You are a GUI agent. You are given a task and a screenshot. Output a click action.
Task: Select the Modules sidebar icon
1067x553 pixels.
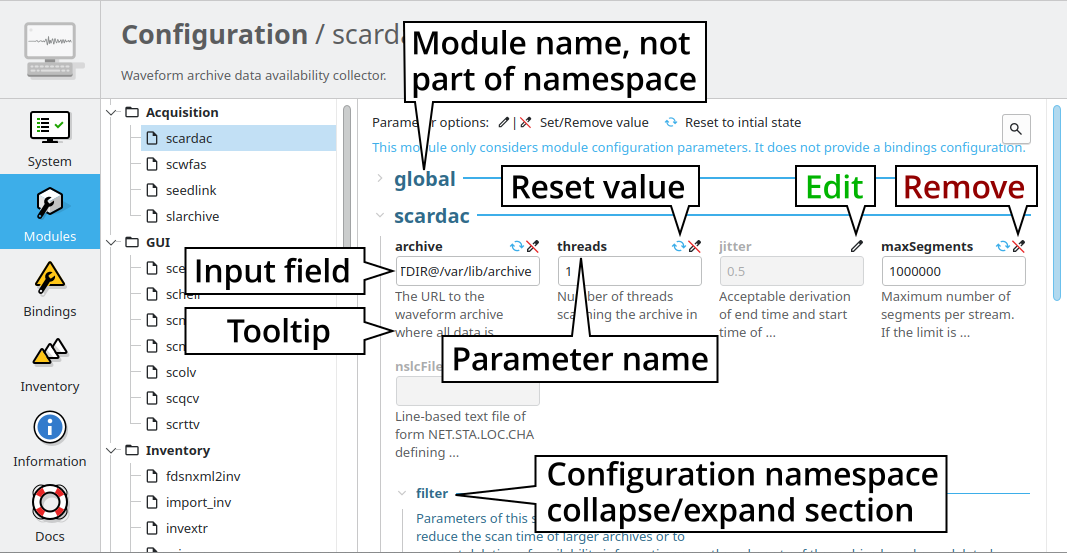(x=49, y=212)
